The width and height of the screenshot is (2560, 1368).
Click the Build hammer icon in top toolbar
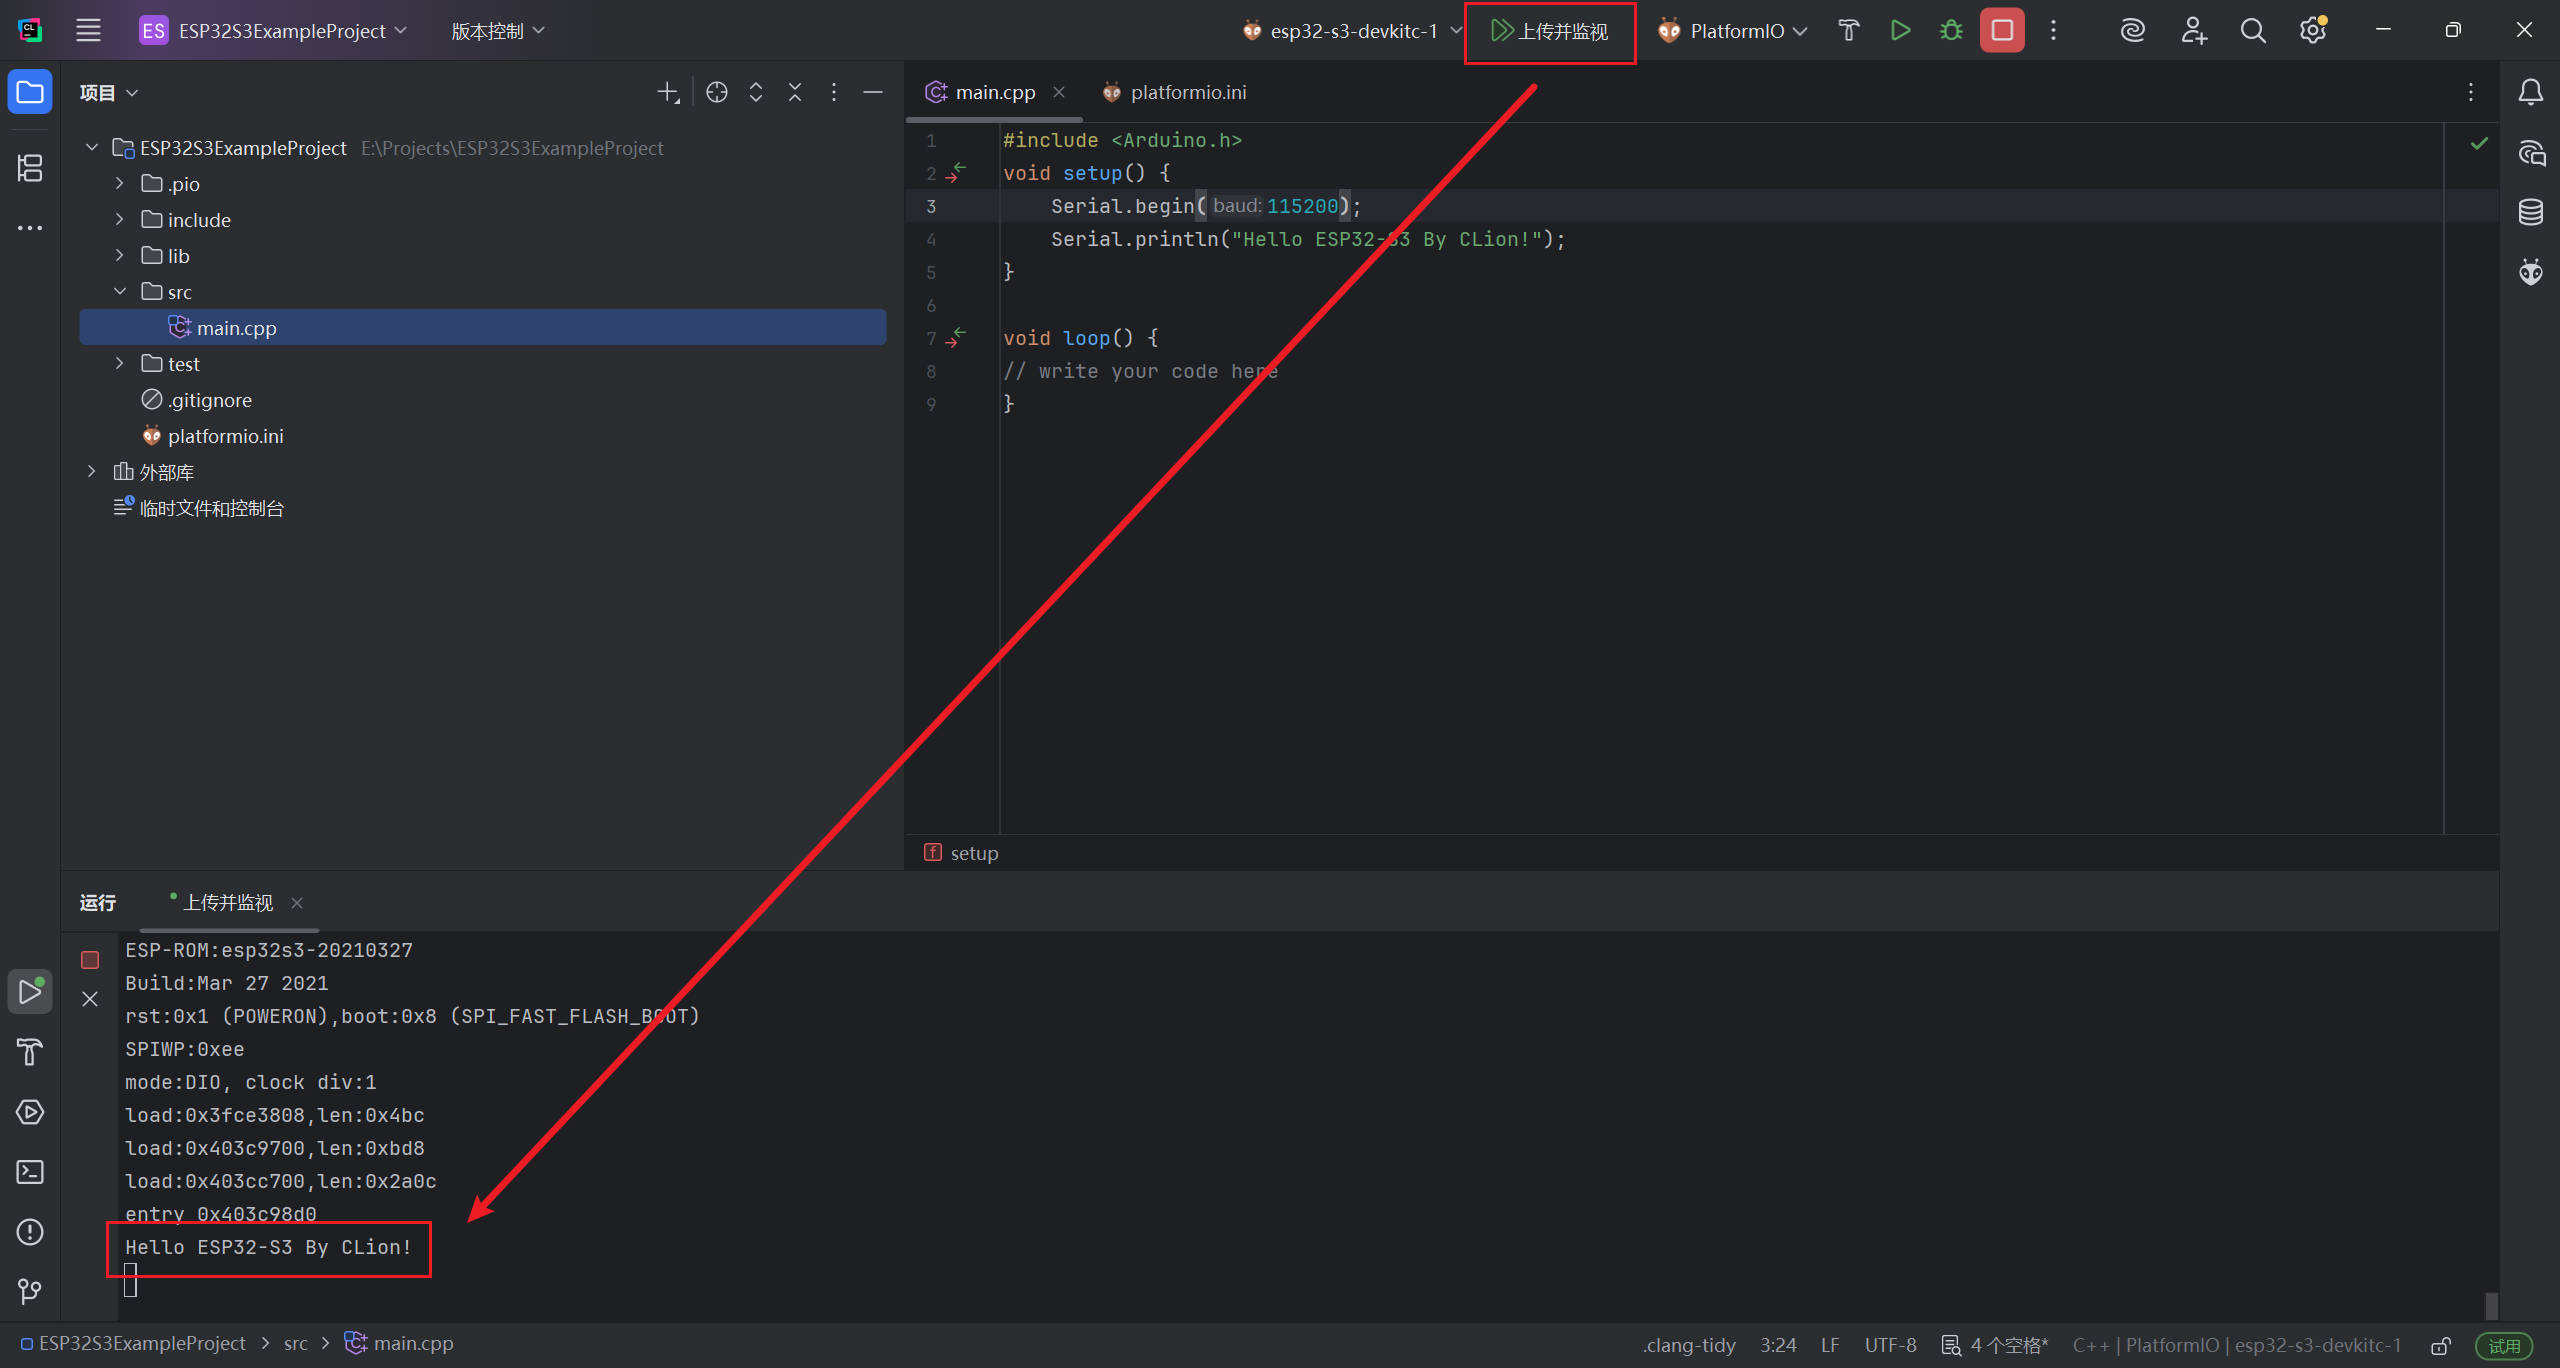point(1848,31)
